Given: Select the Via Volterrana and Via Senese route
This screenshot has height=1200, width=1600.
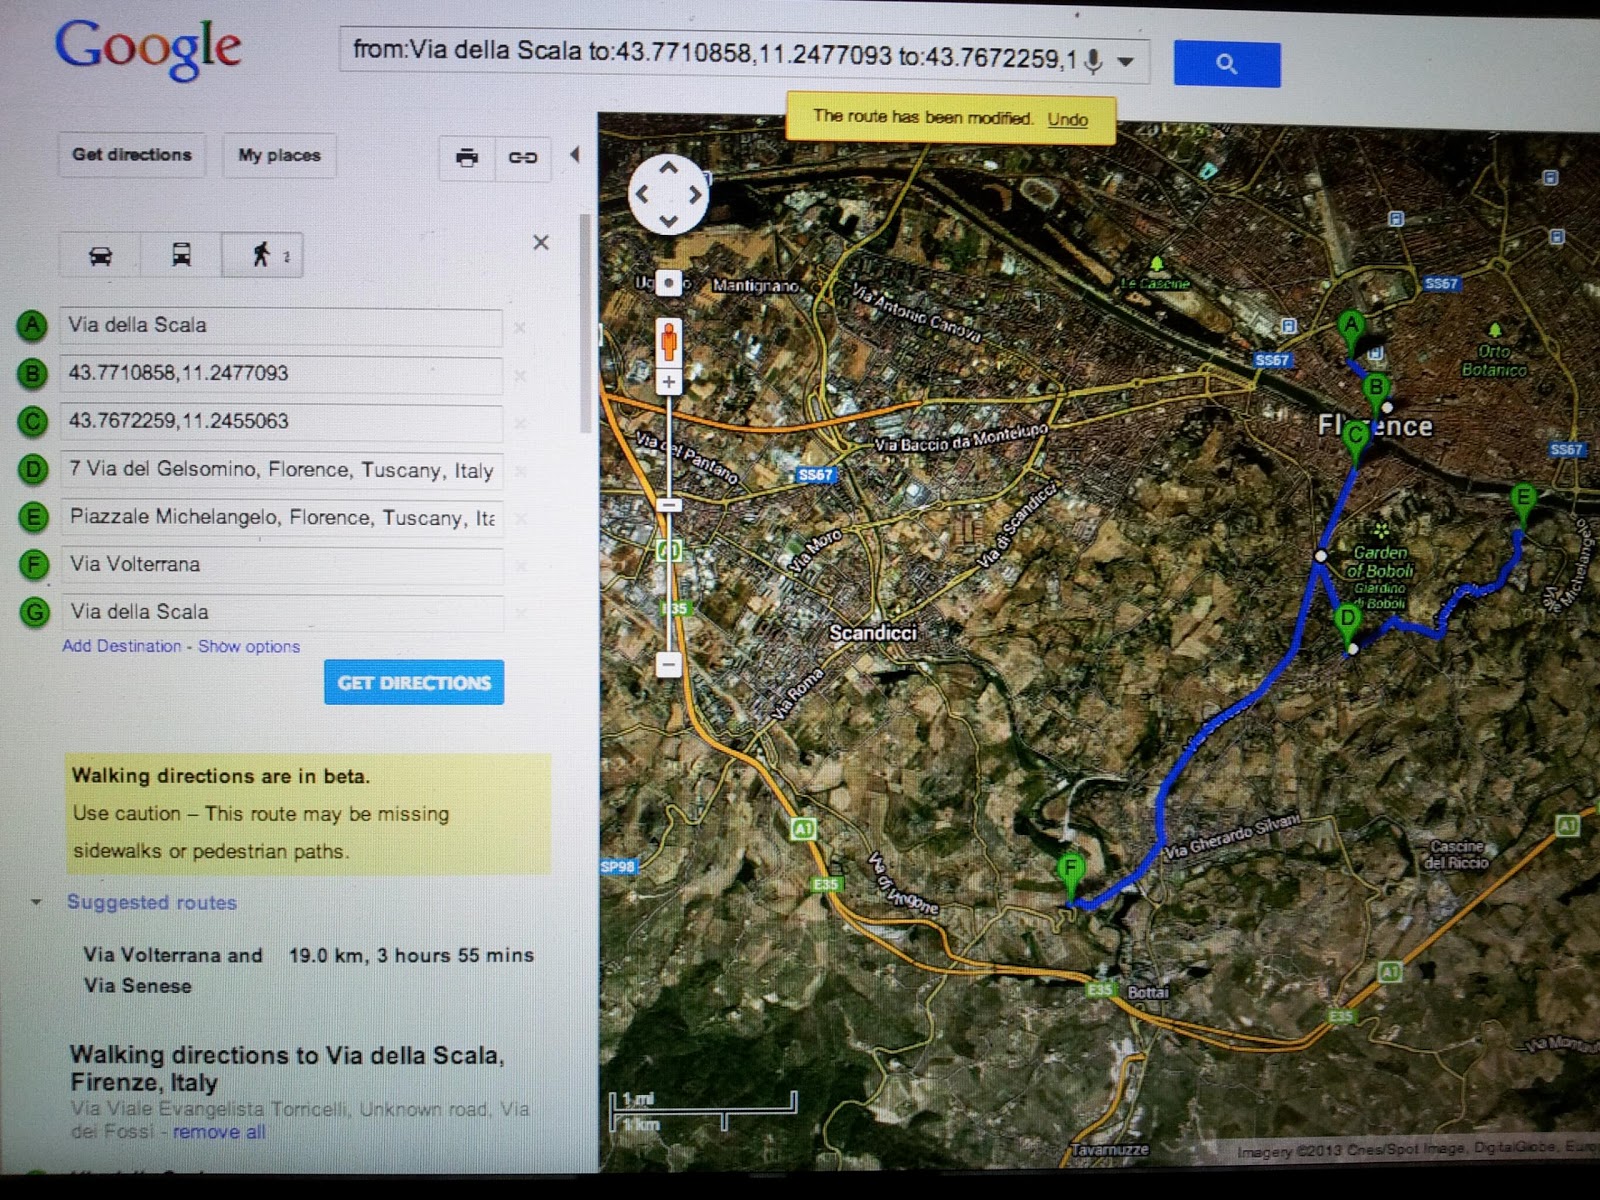Looking at the screenshot, I should point(308,970).
